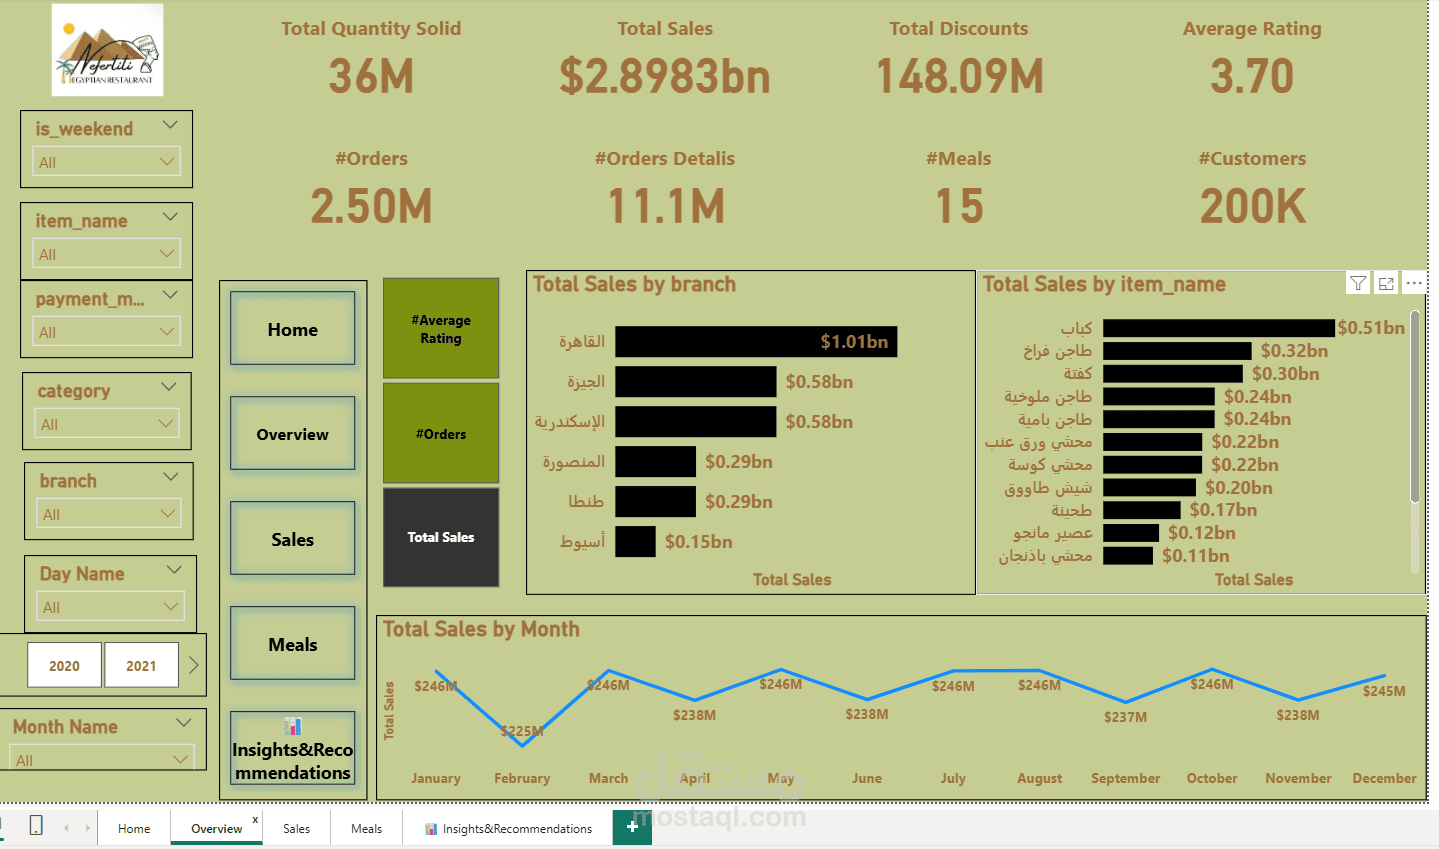Close the Overview page tab via its x
Screen dimensions: 1439x849
coord(255,819)
